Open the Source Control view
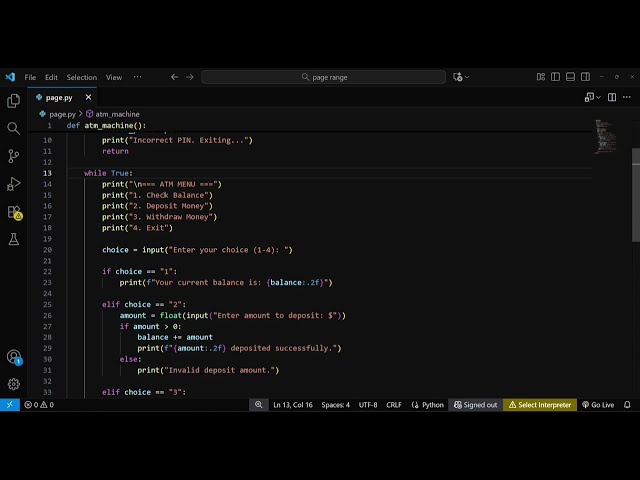The width and height of the screenshot is (640, 480). pyautogui.click(x=13, y=156)
